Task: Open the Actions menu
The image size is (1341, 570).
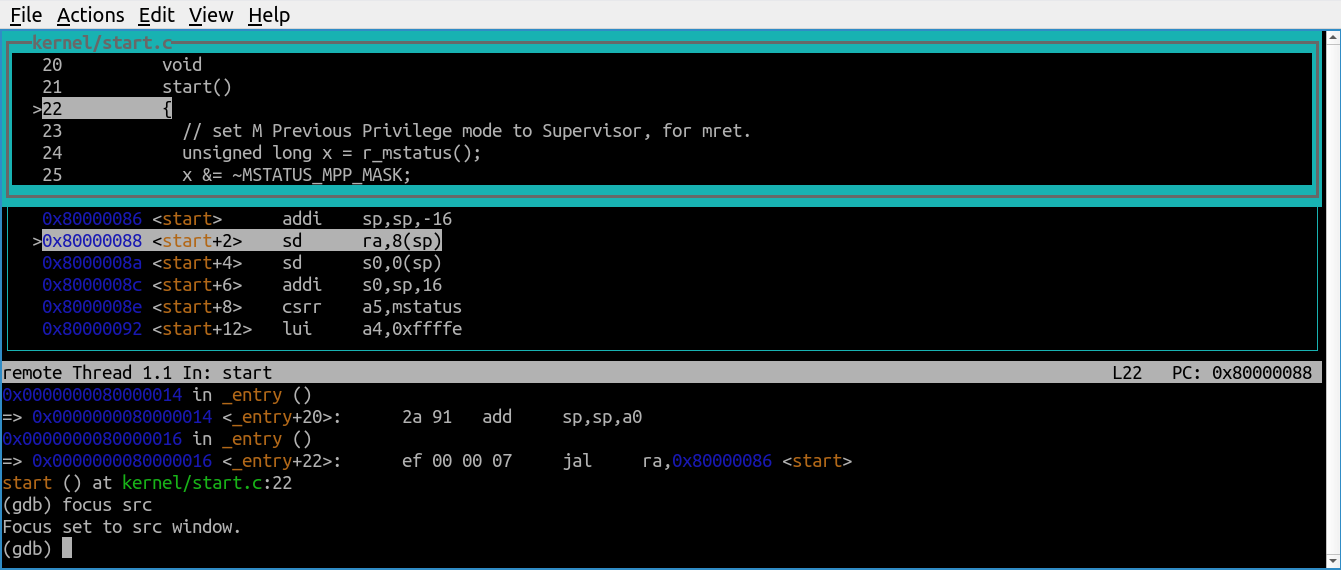Action: (x=90, y=15)
